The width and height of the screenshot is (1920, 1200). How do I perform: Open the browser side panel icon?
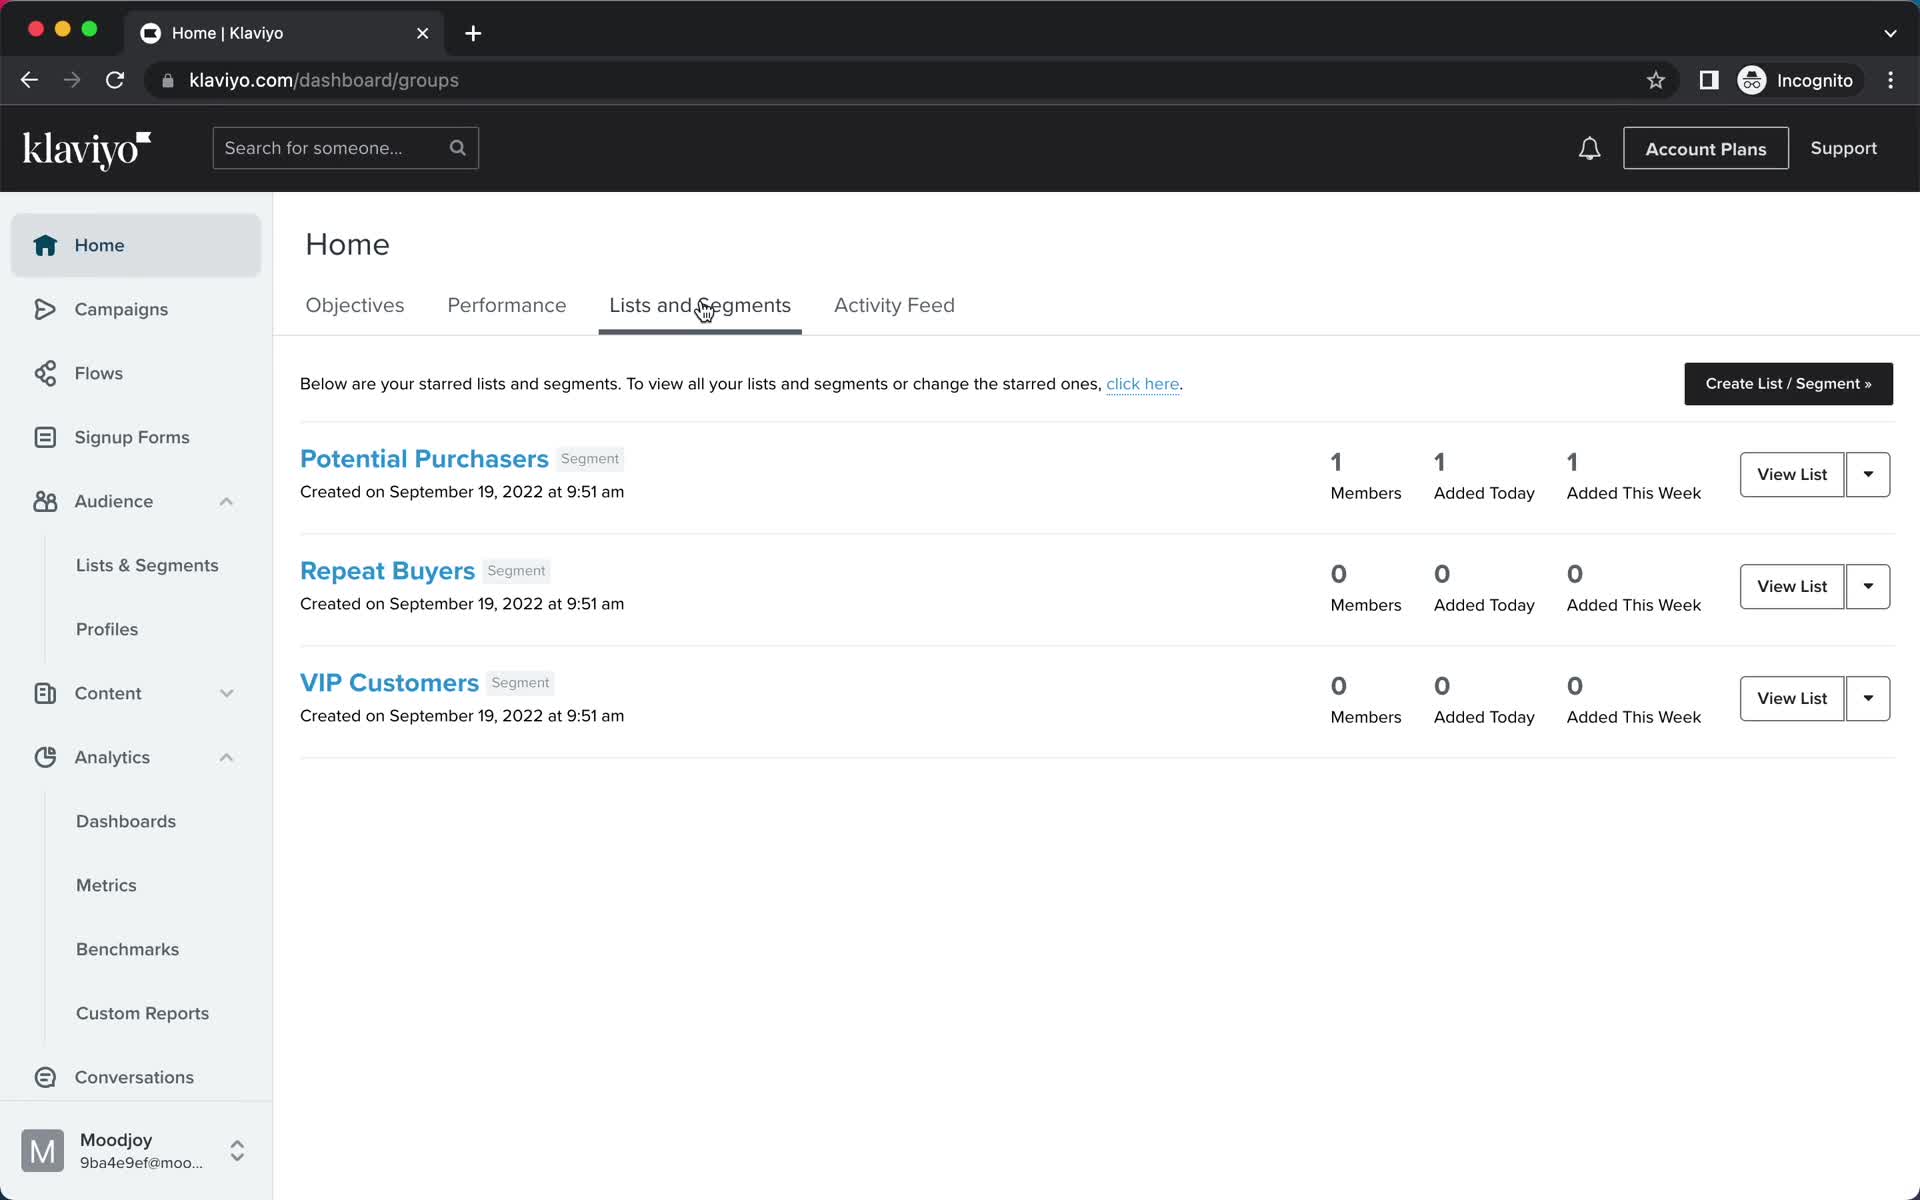tap(1709, 80)
